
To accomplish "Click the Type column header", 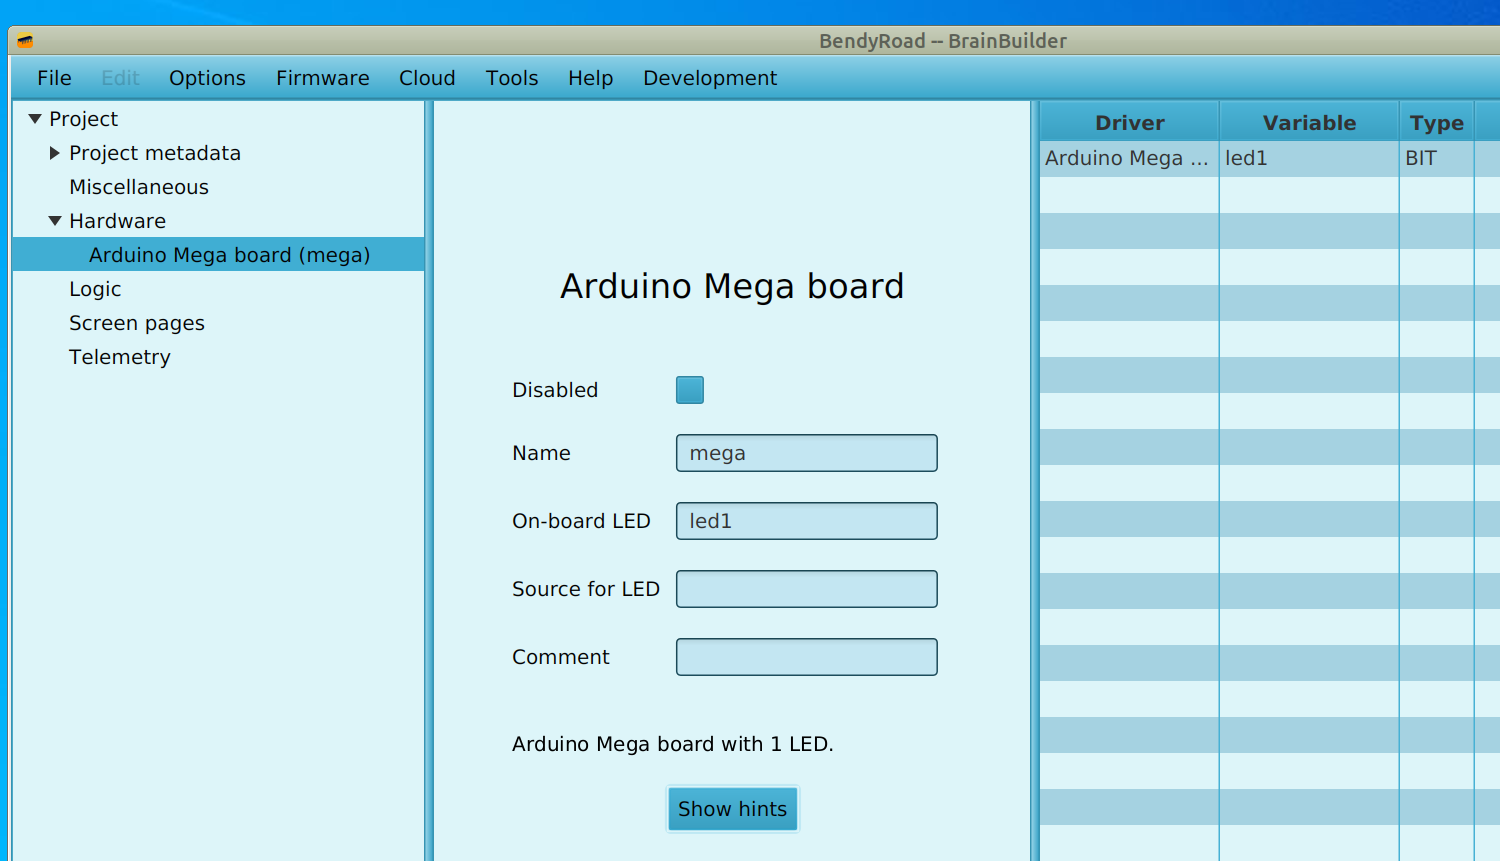I will tap(1437, 122).
